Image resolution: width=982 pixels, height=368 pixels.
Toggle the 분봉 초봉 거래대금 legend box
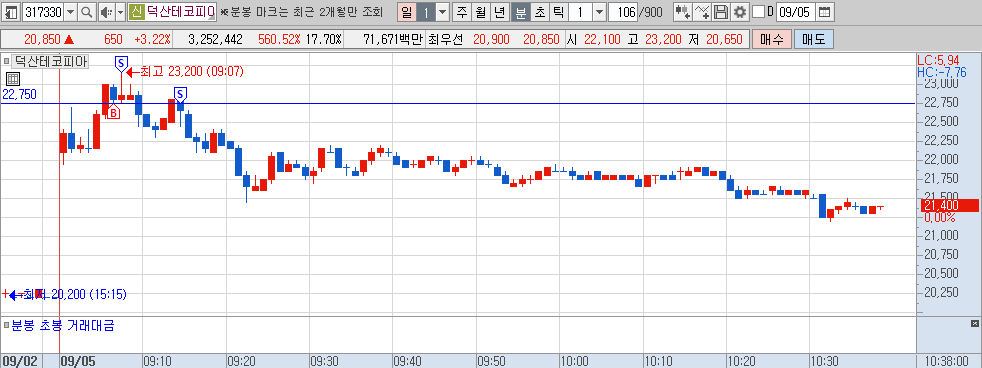click(x=6, y=325)
